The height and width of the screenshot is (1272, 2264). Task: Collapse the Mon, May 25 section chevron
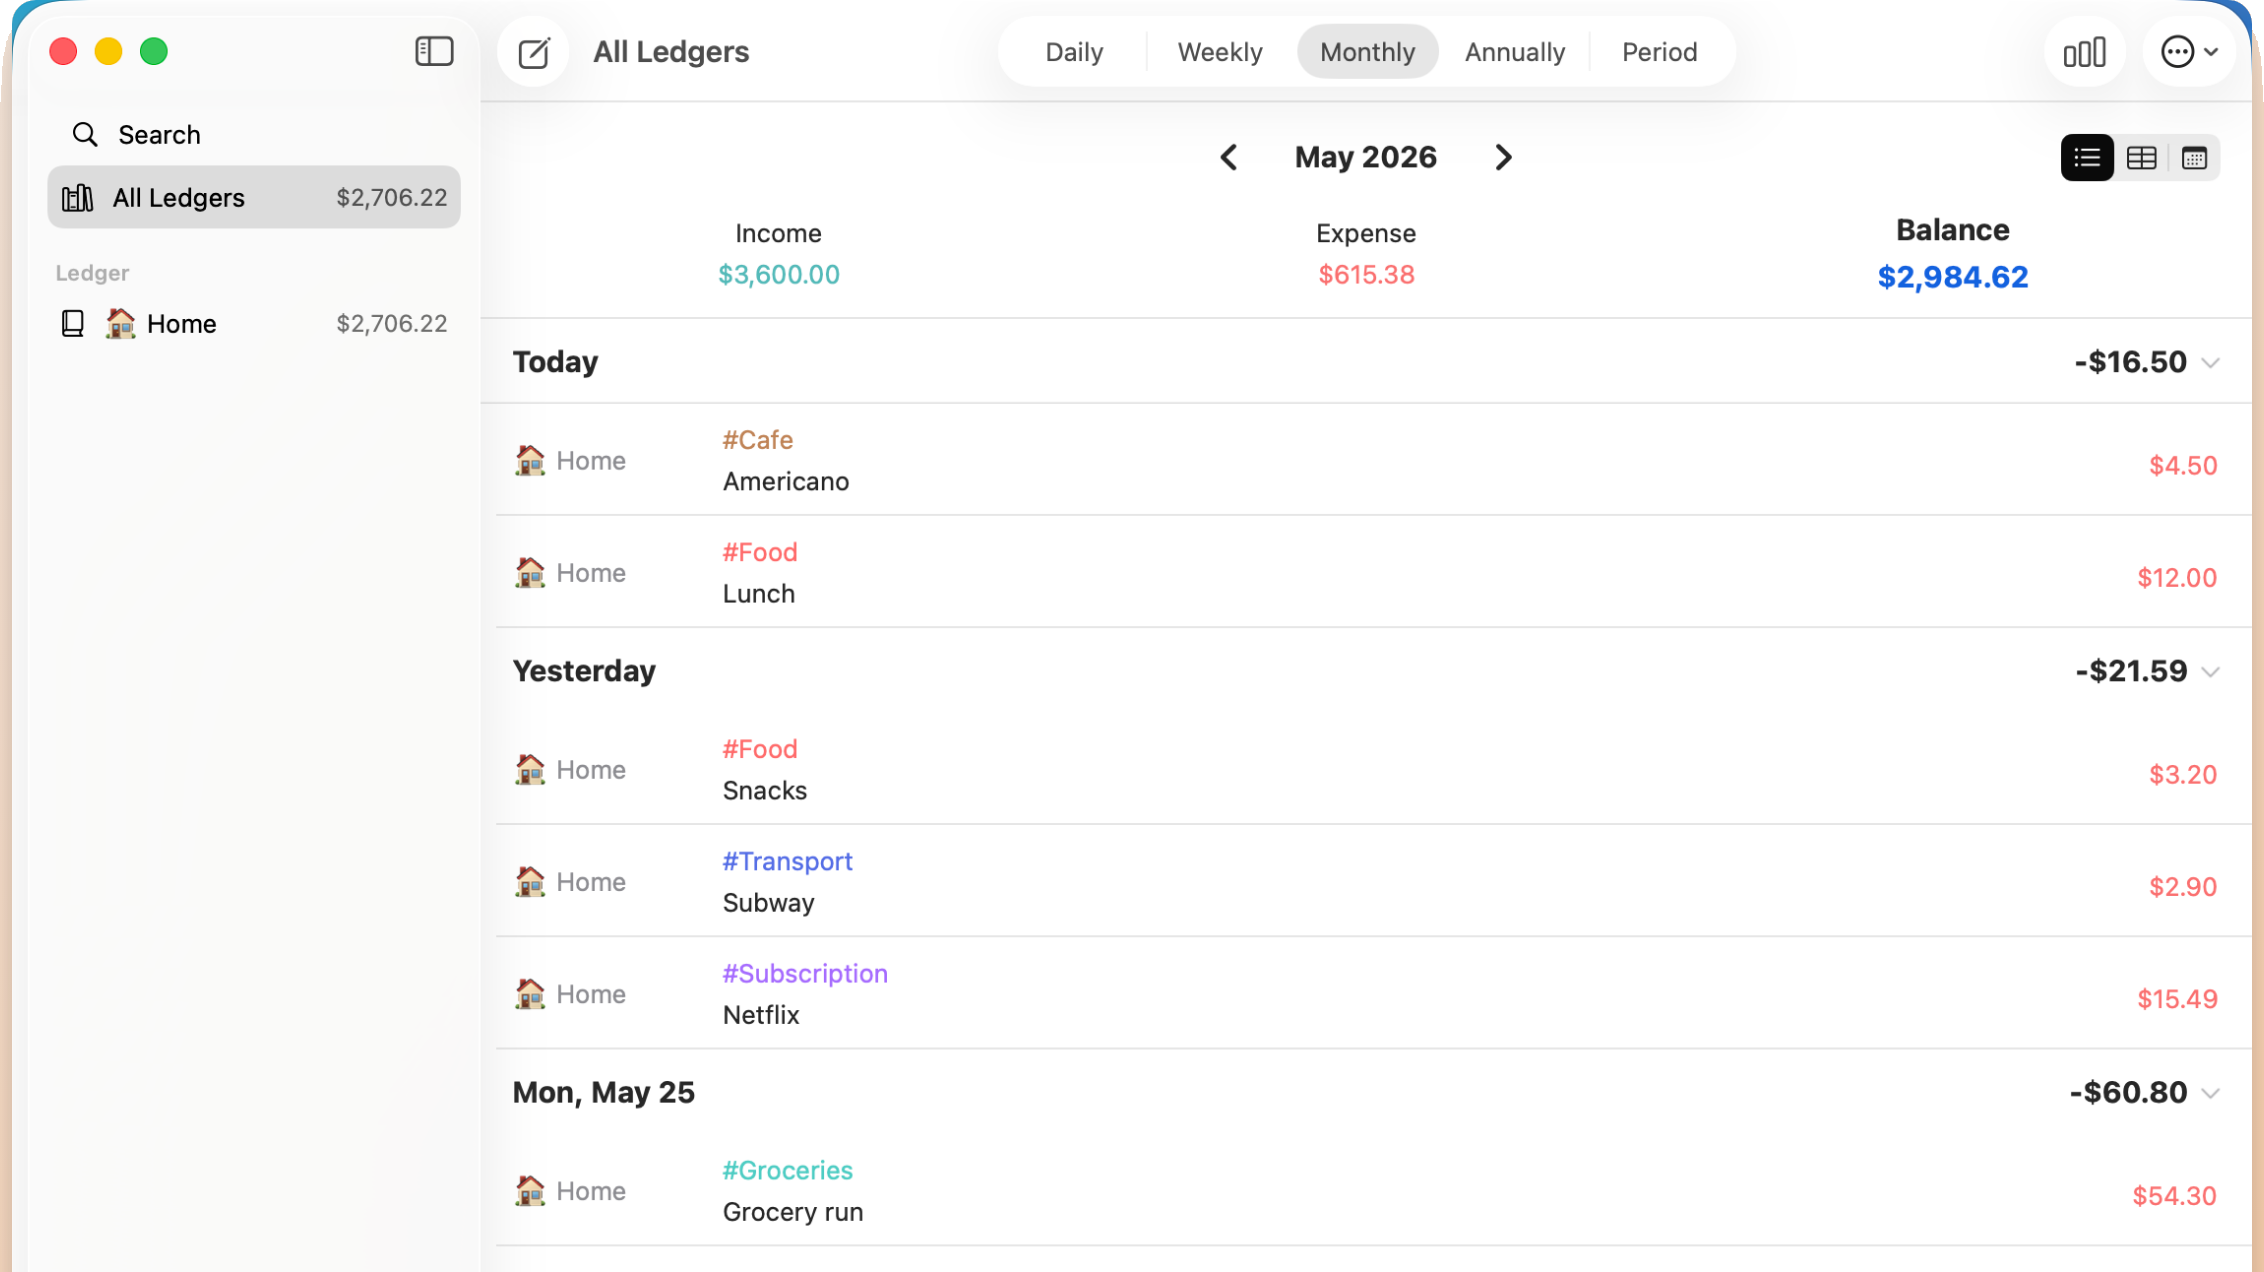click(x=2211, y=1094)
